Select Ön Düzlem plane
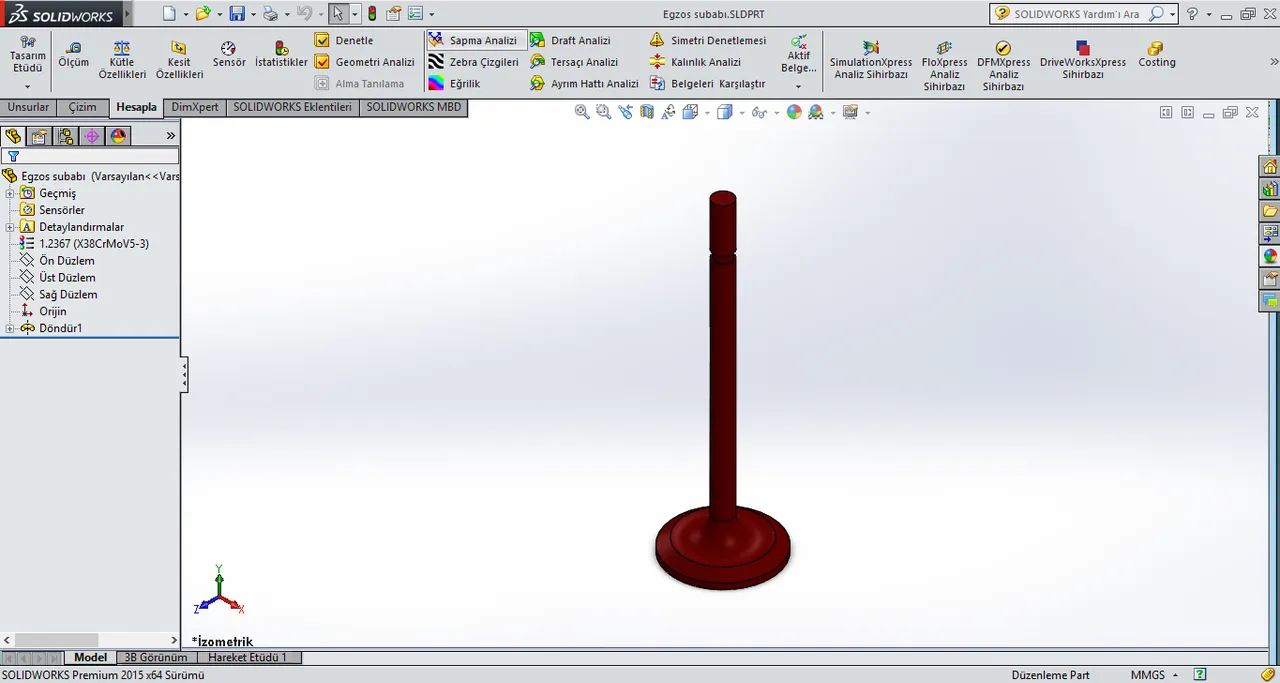 click(67, 261)
